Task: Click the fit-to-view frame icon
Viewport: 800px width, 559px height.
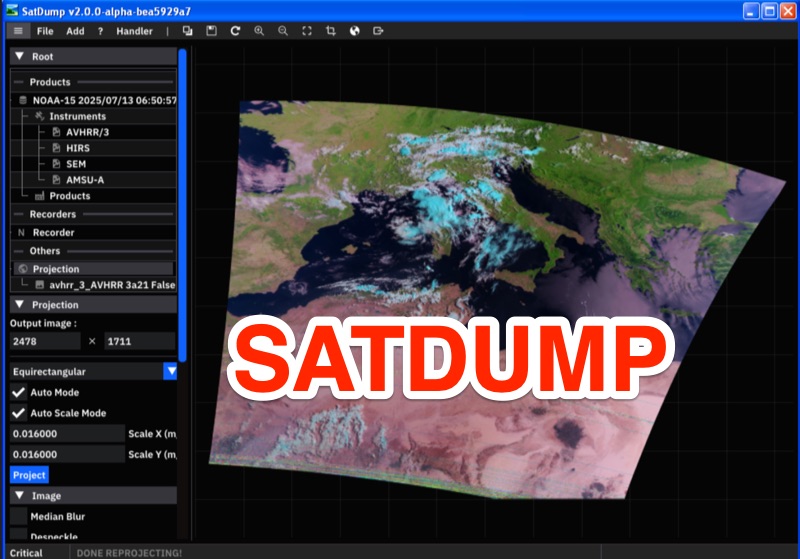Action: point(307,31)
